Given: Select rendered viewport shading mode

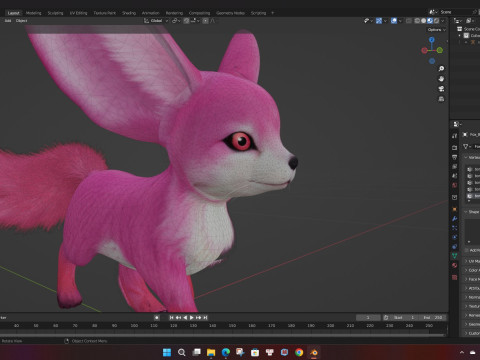Looking at the screenshot, I should (436, 21).
